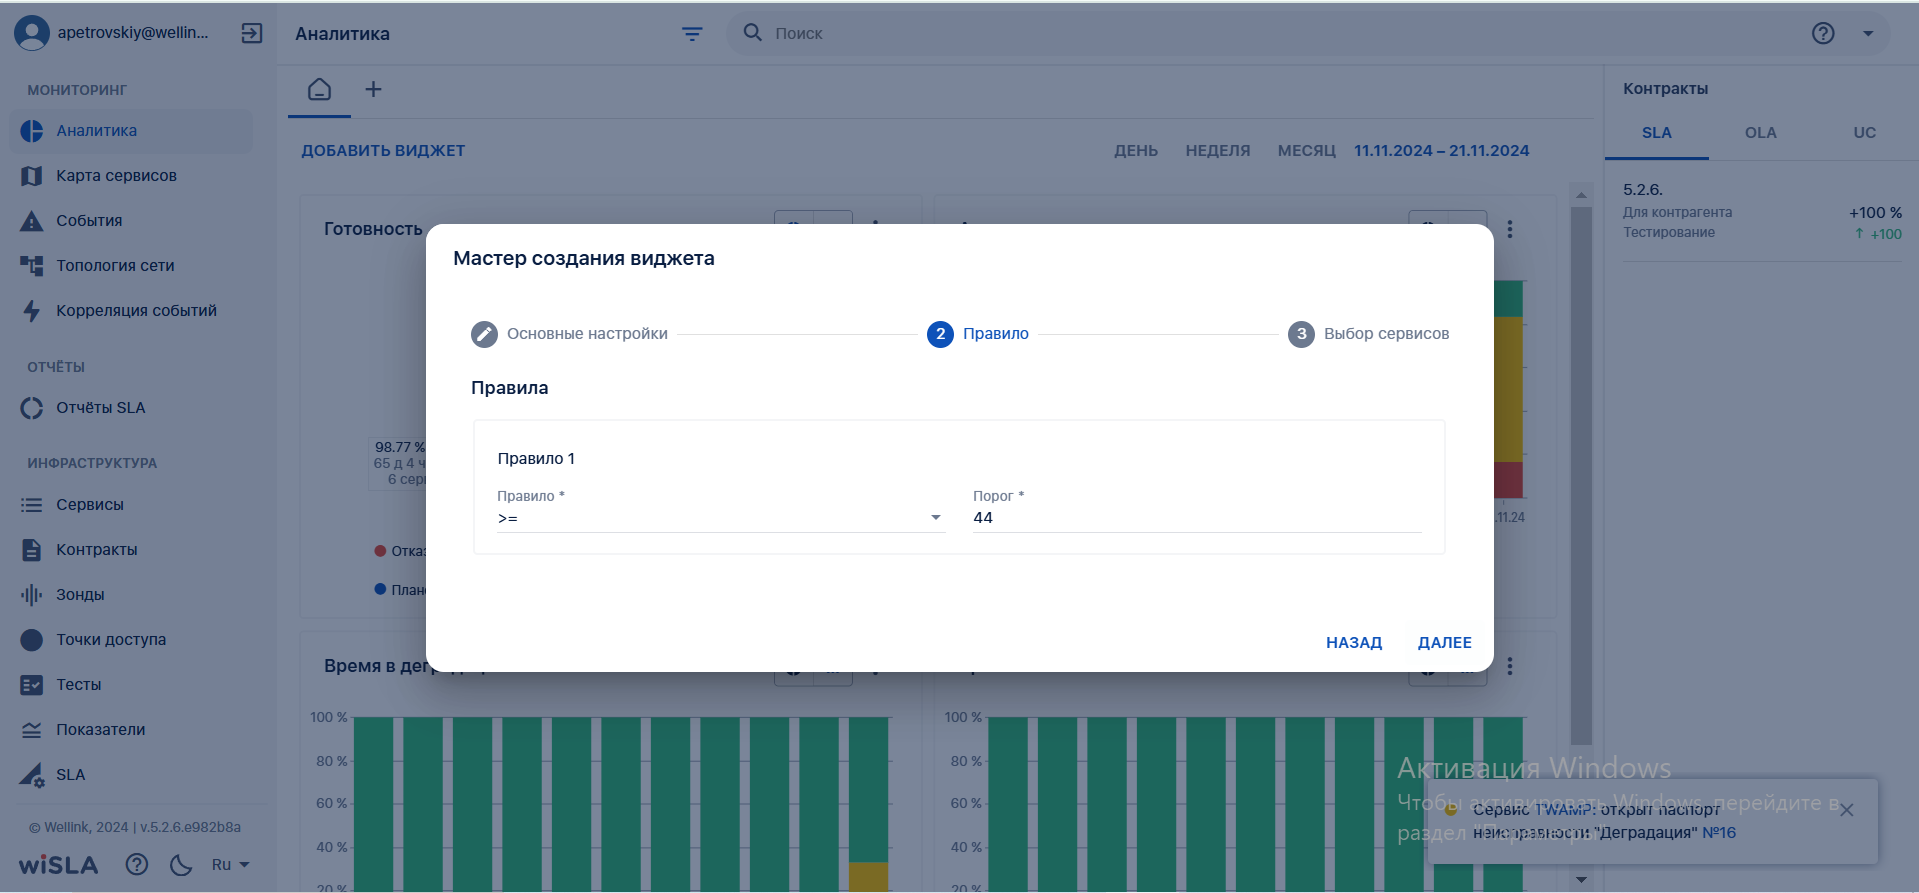Open Корреляция событий in the sidebar
The image size is (1919, 893).
pyautogui.click(x=131, y=311)
